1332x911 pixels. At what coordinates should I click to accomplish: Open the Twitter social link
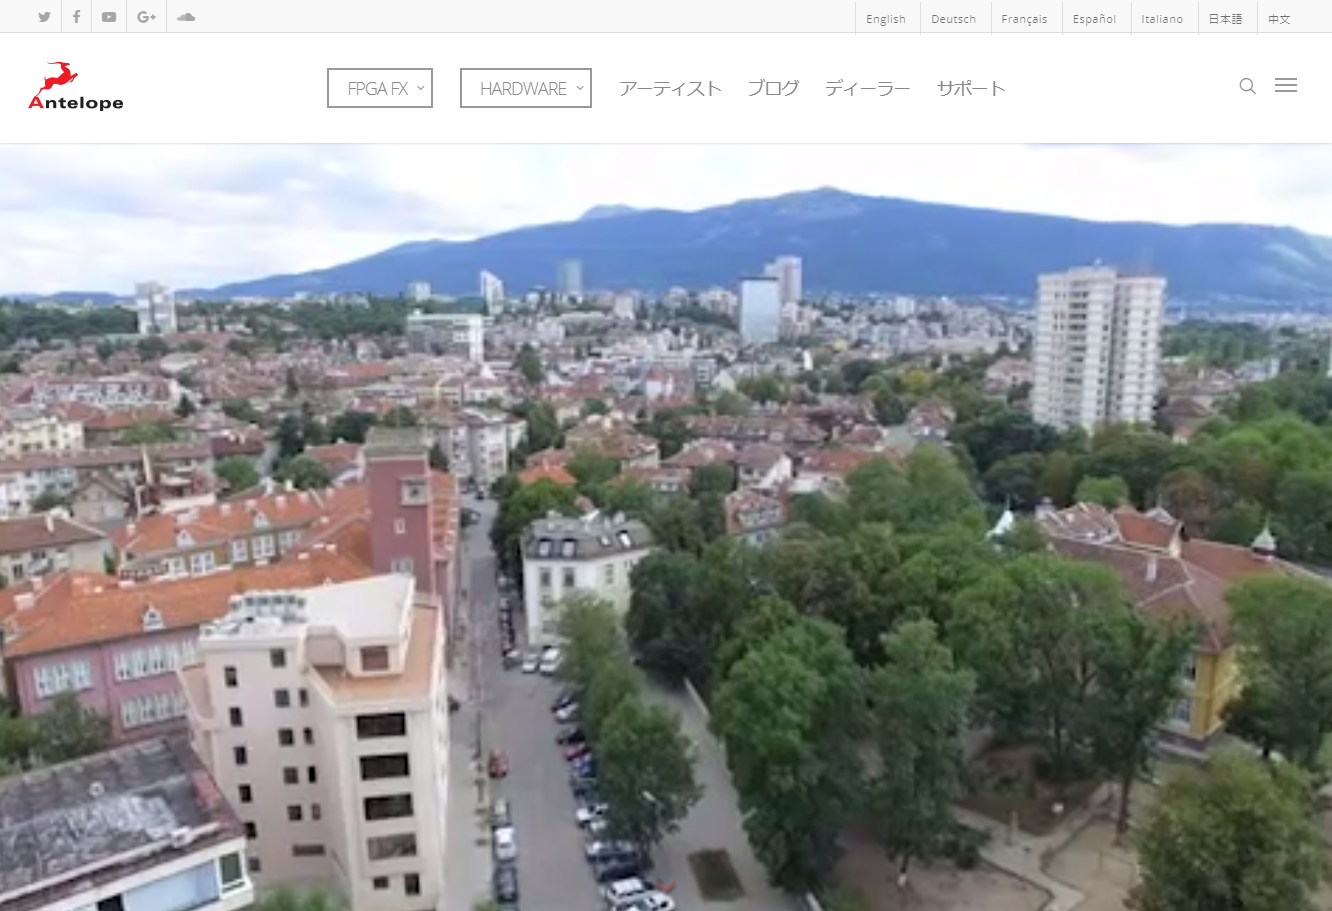click(44, 17)
